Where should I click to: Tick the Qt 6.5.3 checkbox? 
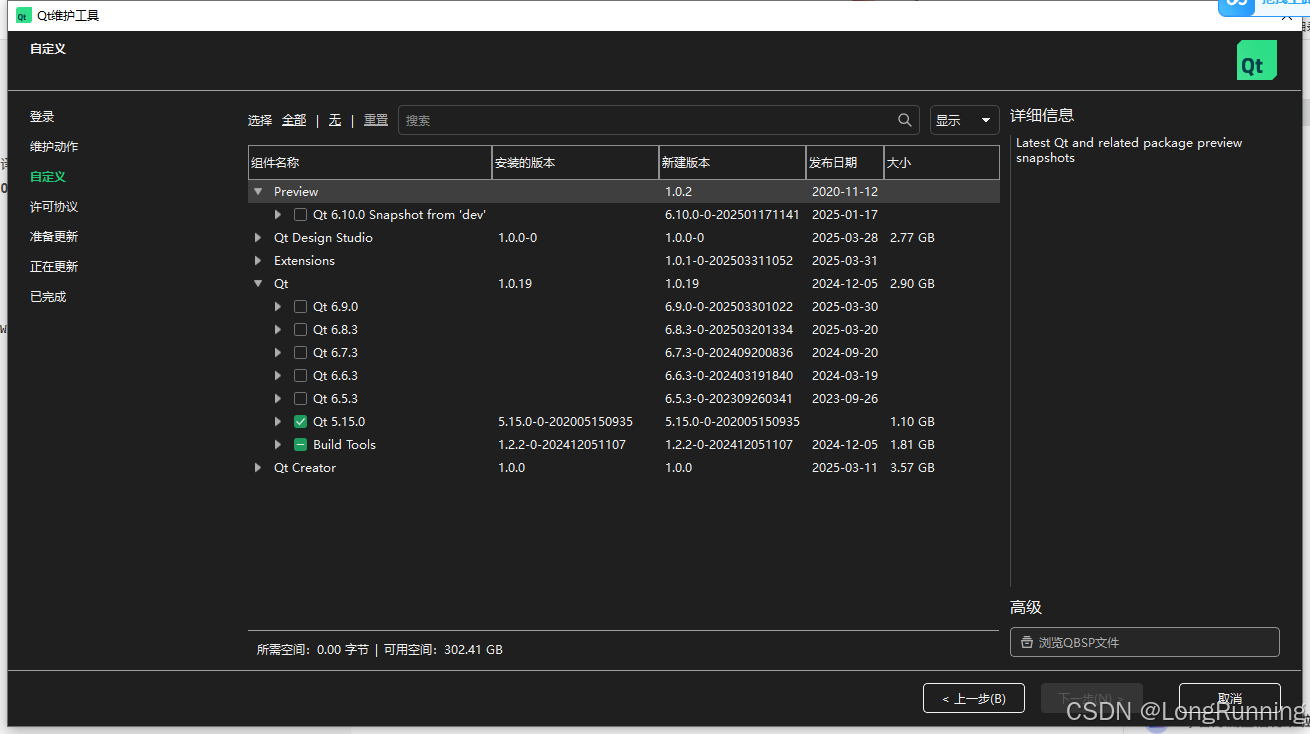300,399
